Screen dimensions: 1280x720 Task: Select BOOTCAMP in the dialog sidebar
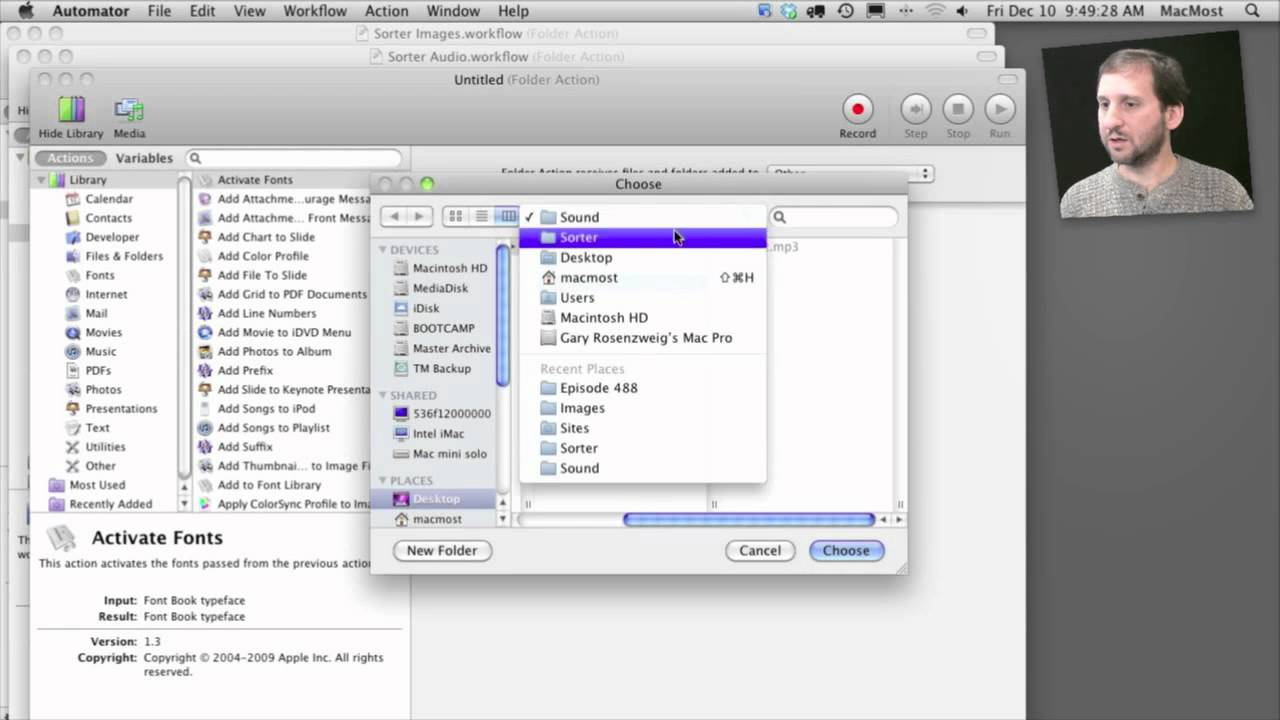point(443,328)
